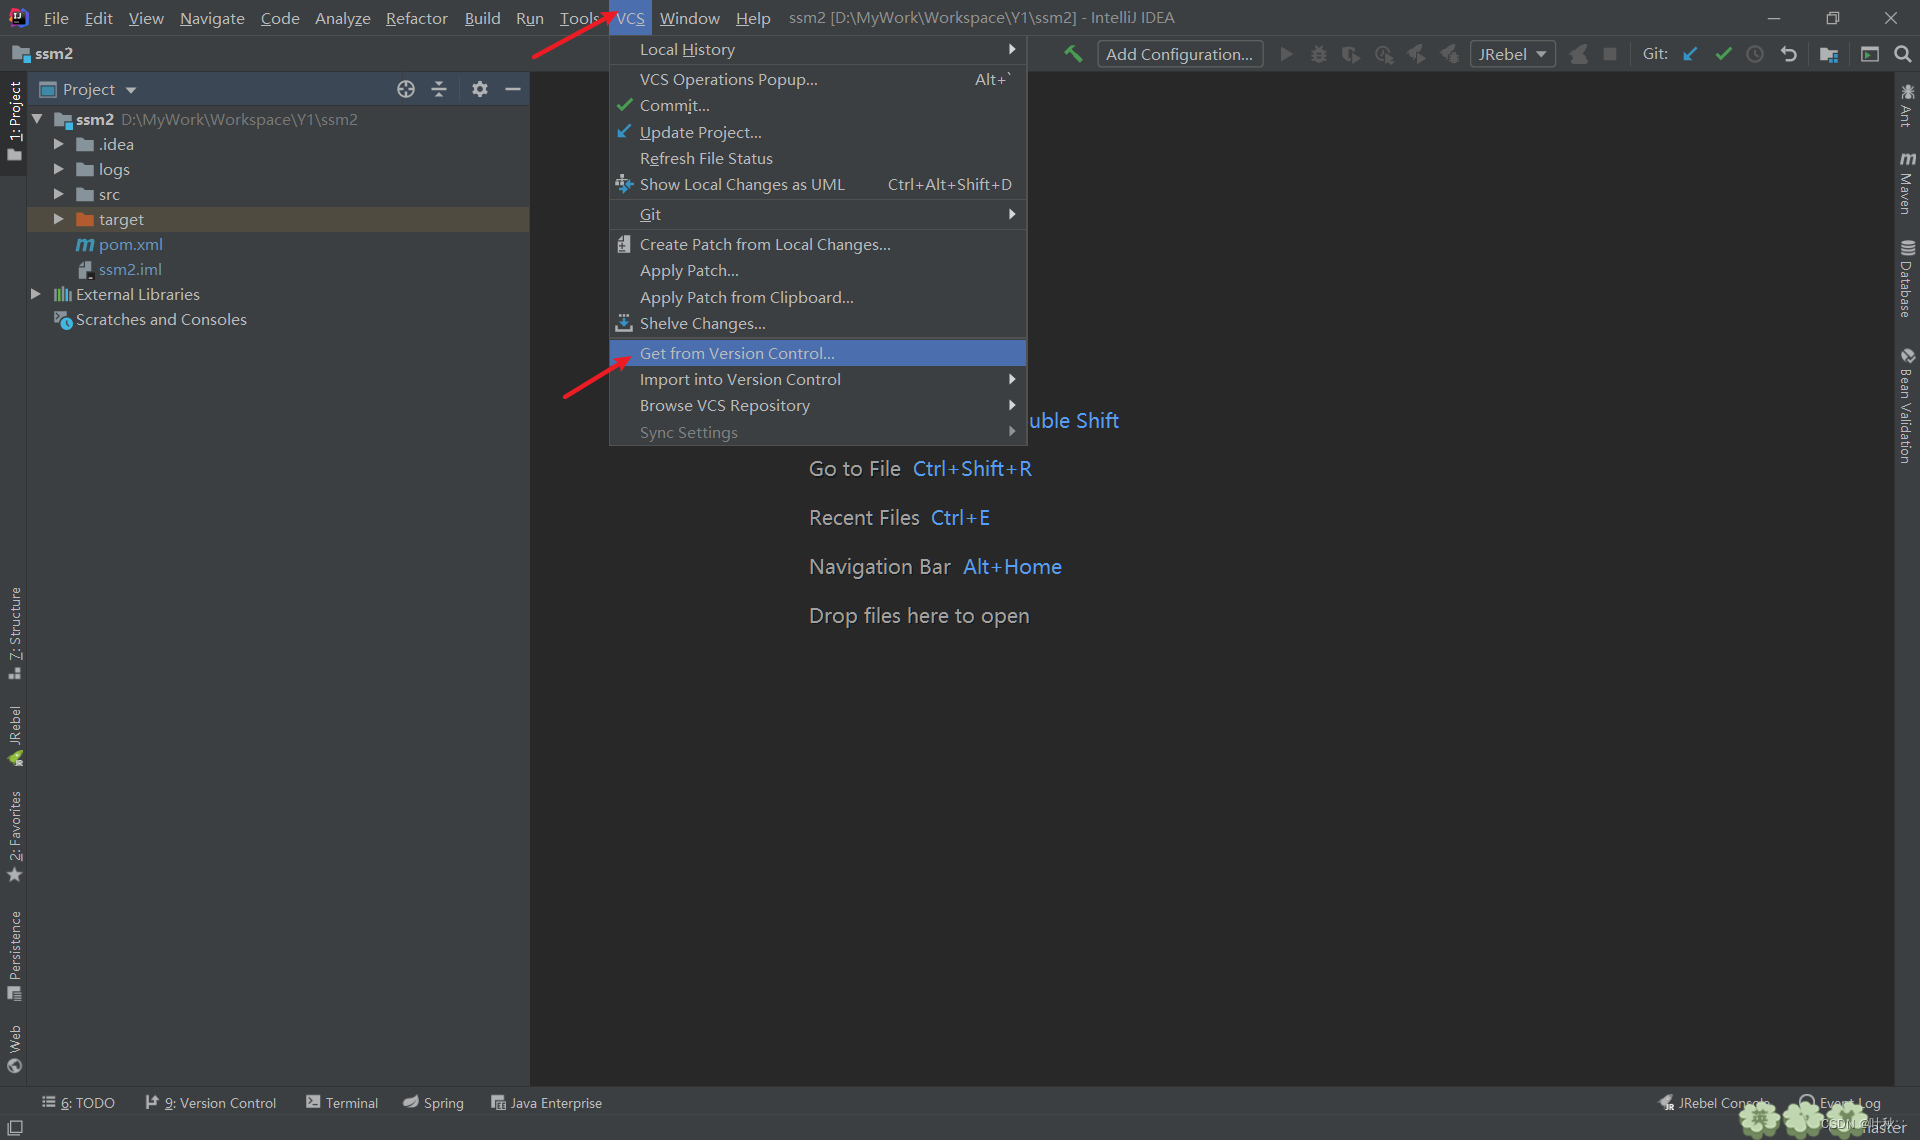This screenshot has width=1920, height=1140.
Task: Toggle tool window bars icon at bottom-left
Action: [x=15, y=1127]
